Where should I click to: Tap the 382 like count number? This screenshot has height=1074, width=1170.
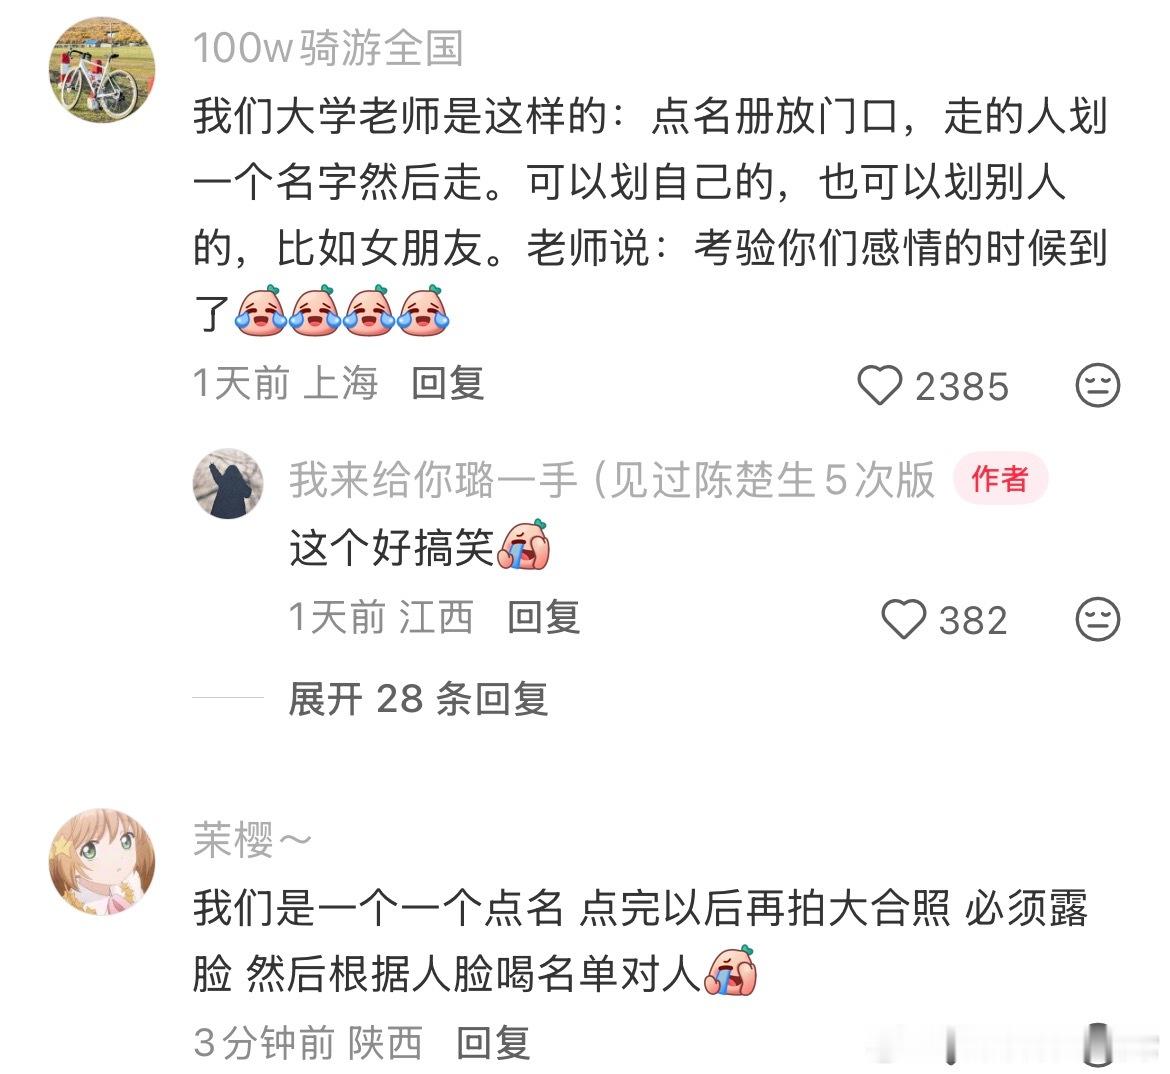point(973,621)
